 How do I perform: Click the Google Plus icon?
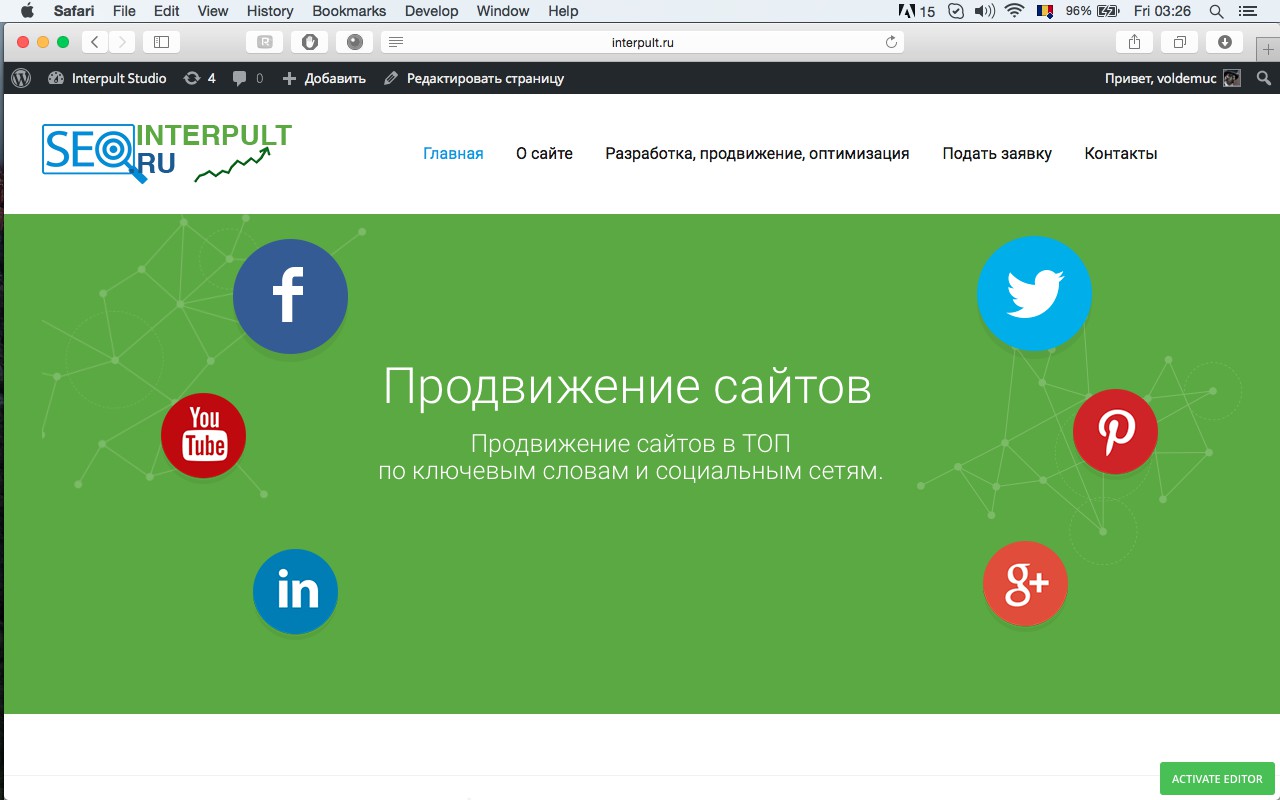pyautogui.click(x=1026, y=584)
